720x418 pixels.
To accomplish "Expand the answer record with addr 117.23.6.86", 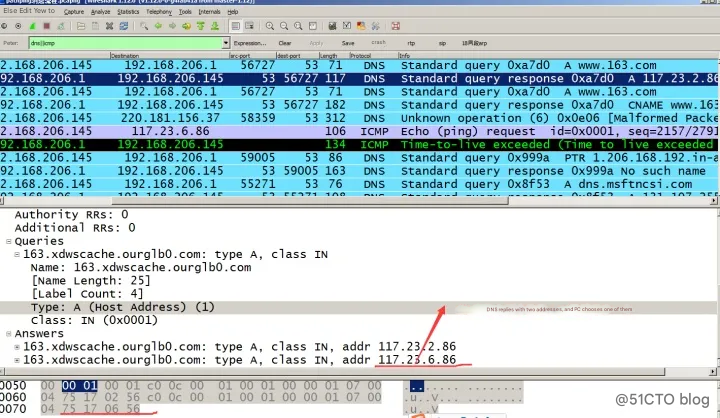I will 17,360.
